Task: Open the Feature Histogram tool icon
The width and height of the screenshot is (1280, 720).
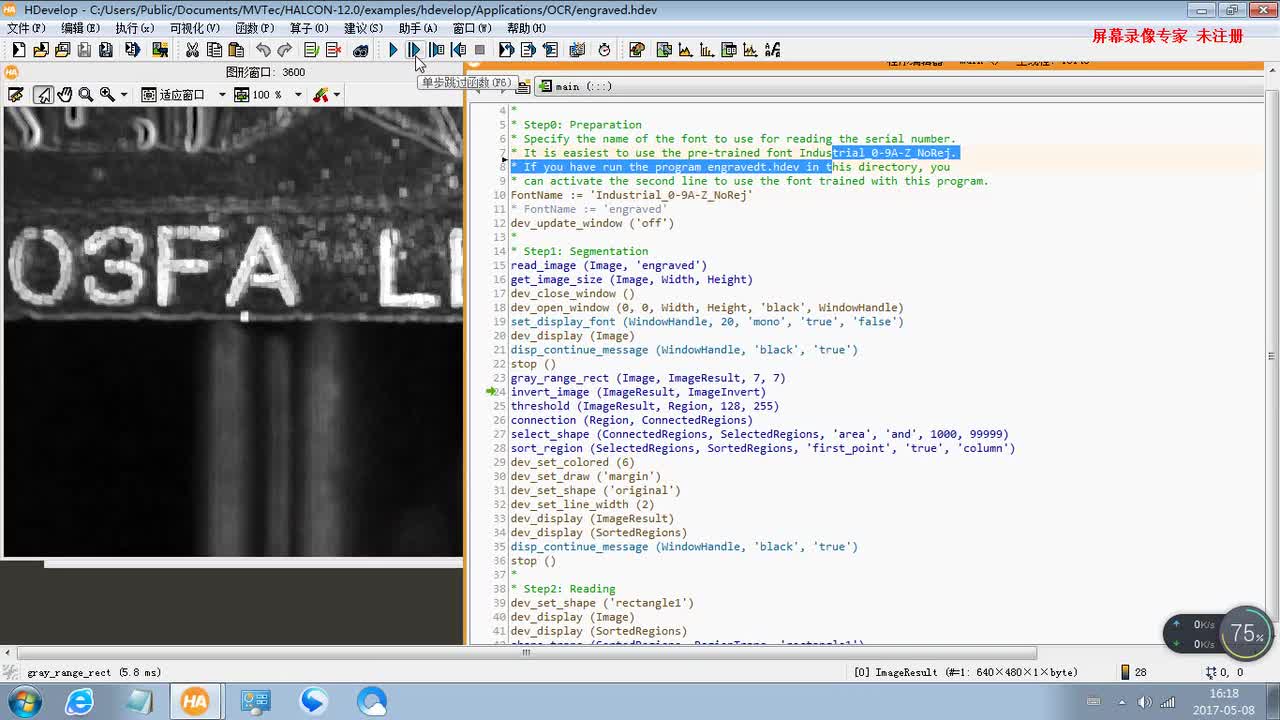Action: coord(707,50)
